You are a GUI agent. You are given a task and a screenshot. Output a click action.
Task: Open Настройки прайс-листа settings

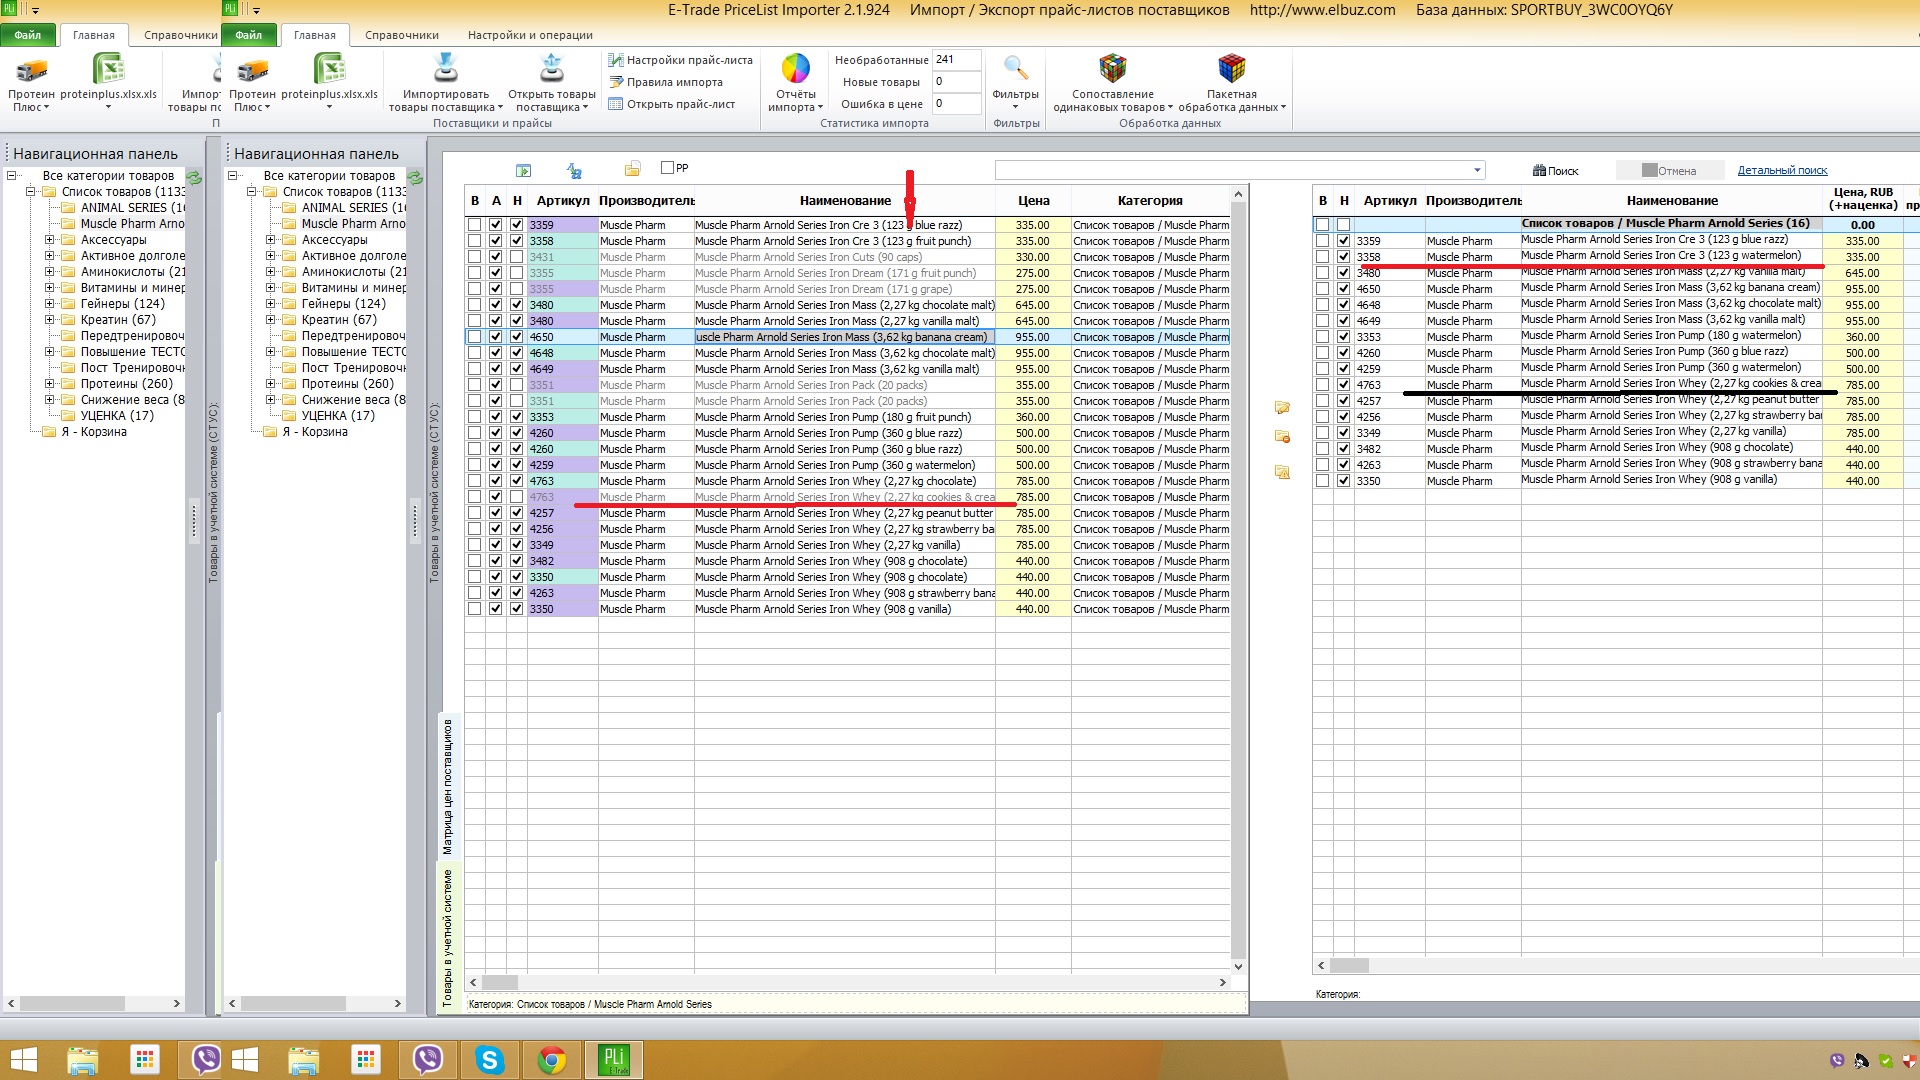click(680, 60)
